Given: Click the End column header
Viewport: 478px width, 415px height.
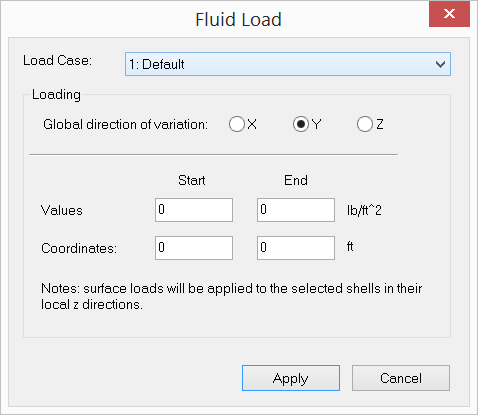Looking at the screenshot, I should [x=296, y=180].
